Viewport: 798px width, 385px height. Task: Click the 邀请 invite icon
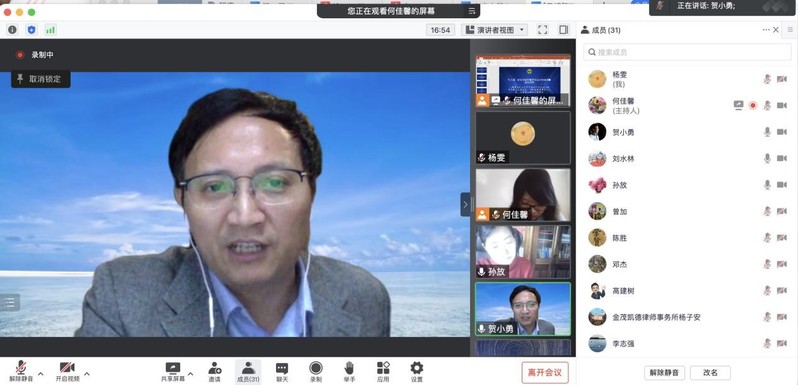[x=215, y=368]
